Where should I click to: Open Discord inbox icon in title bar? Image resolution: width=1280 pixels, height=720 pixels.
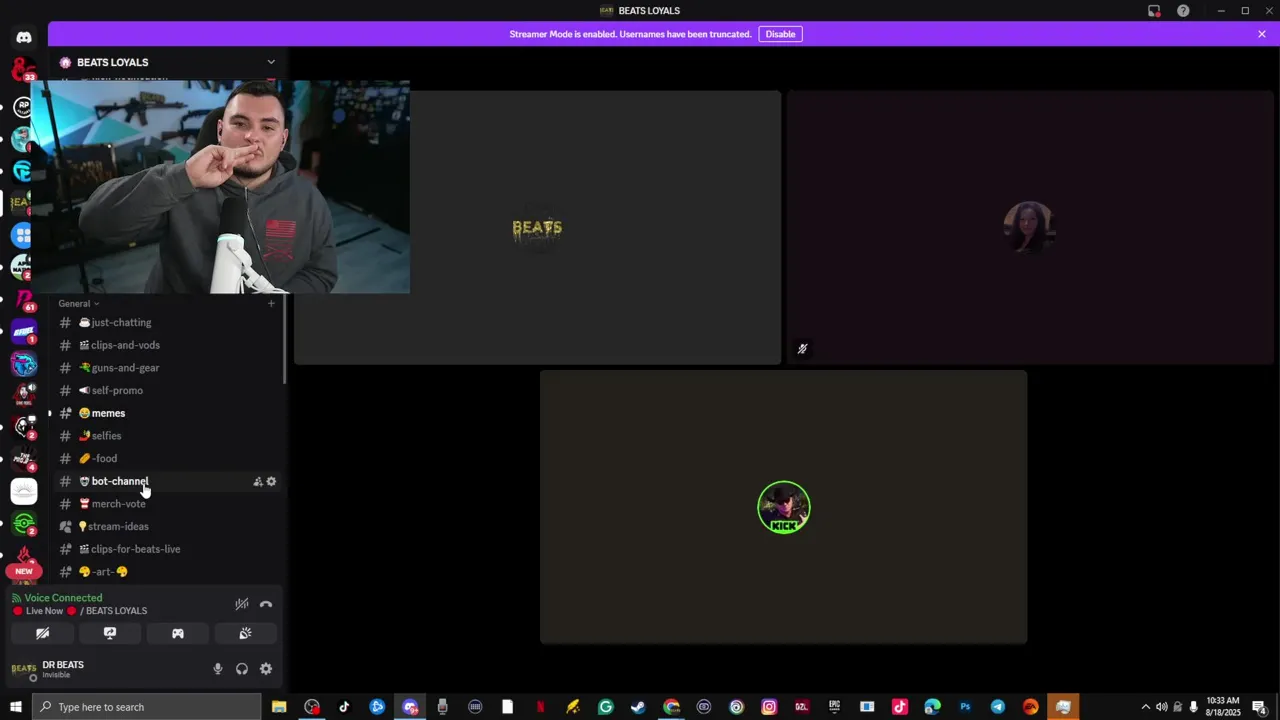click(1154, 11)
